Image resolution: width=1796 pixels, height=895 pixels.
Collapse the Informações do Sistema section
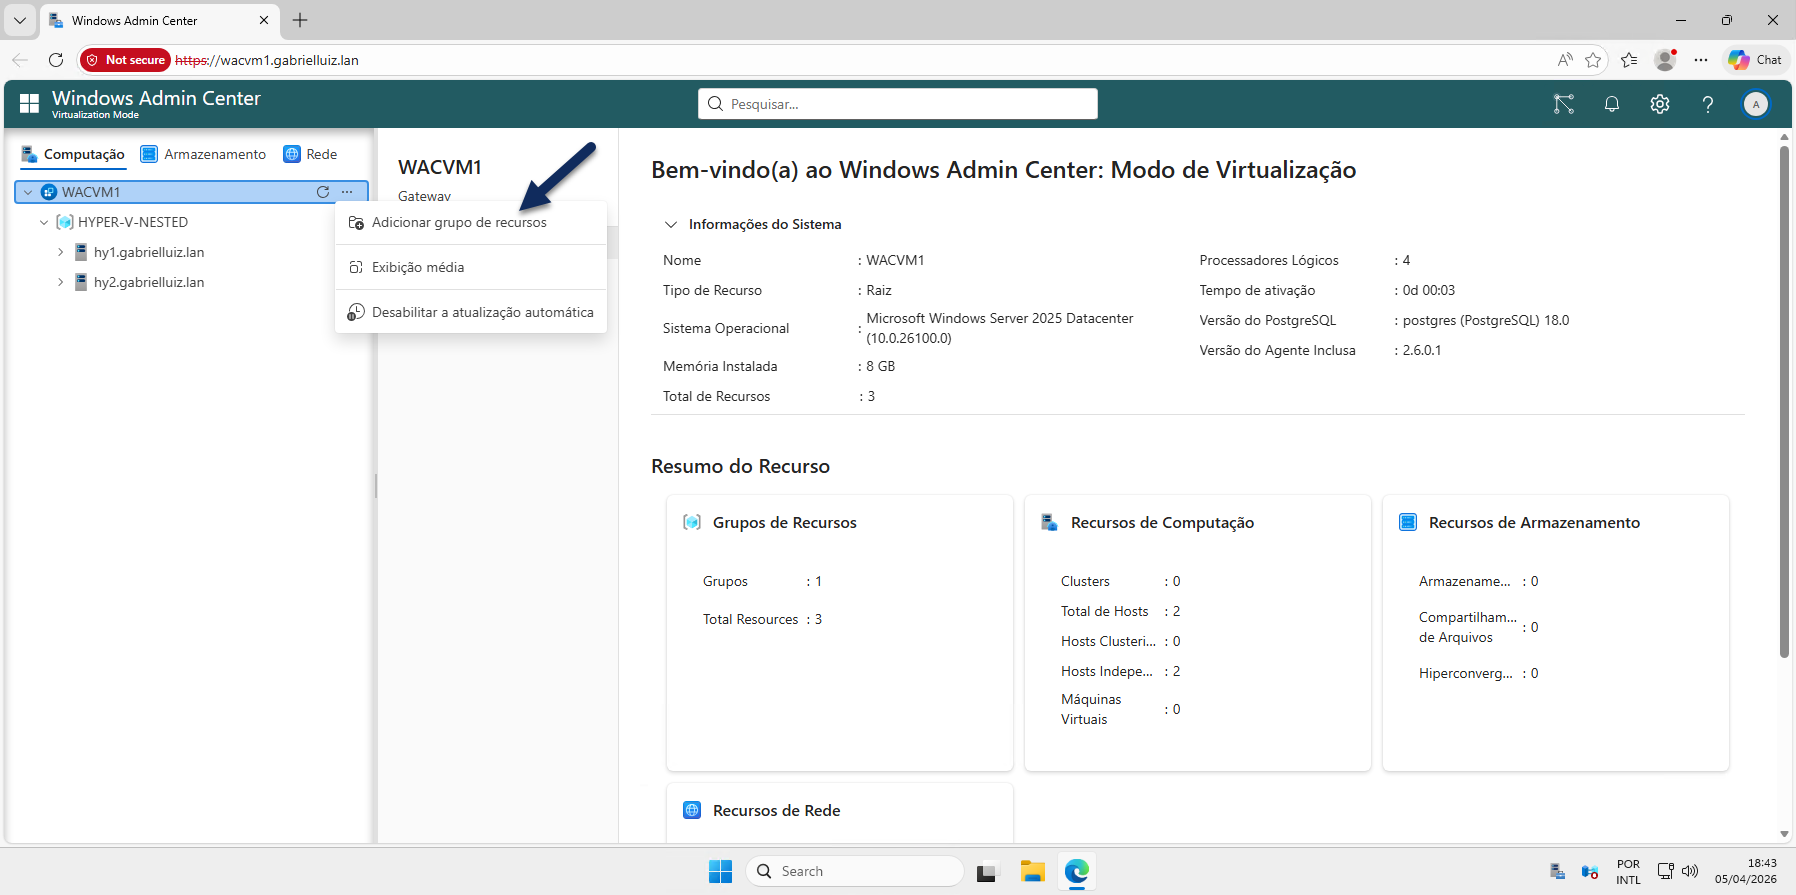coord(671,224)
